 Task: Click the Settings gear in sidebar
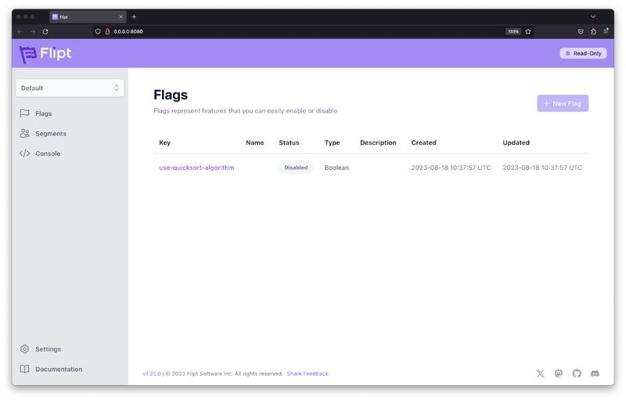coord(25,349)
